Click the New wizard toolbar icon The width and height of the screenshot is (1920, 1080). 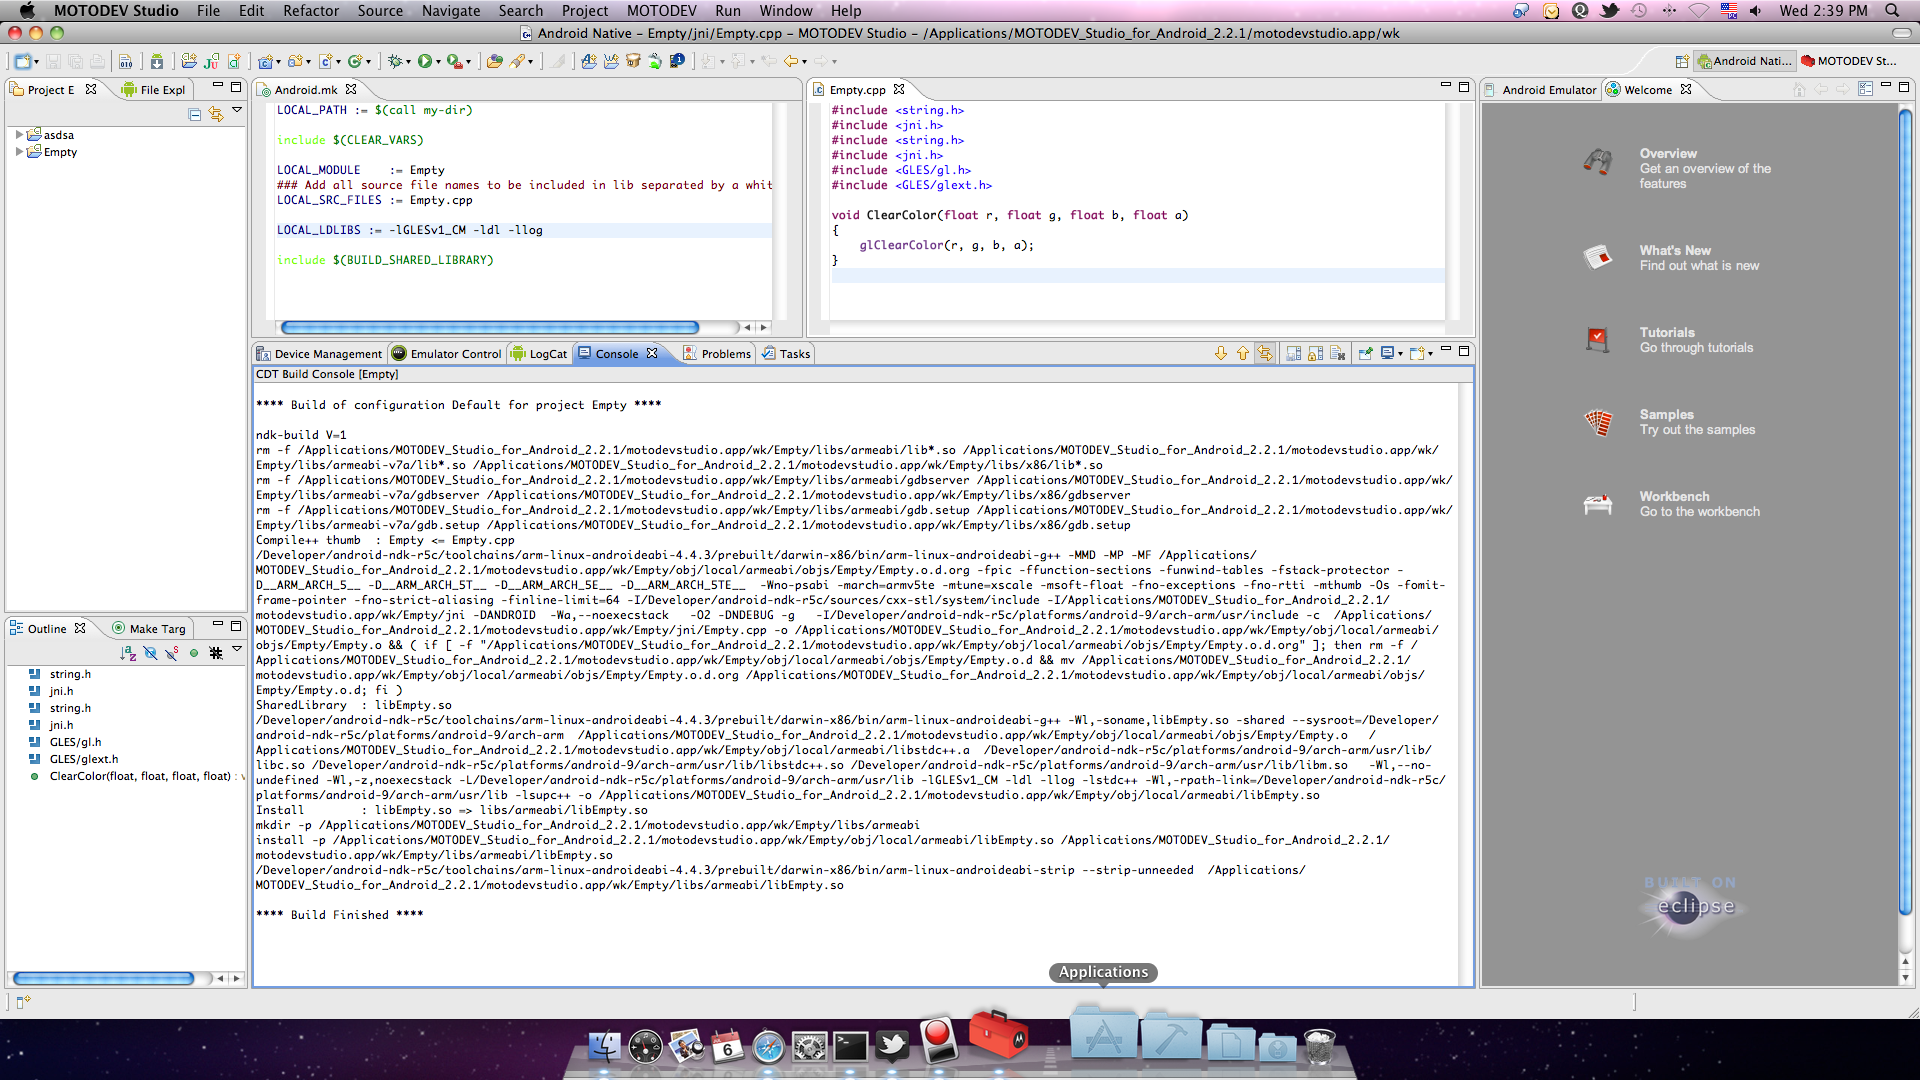pos(23,61)
